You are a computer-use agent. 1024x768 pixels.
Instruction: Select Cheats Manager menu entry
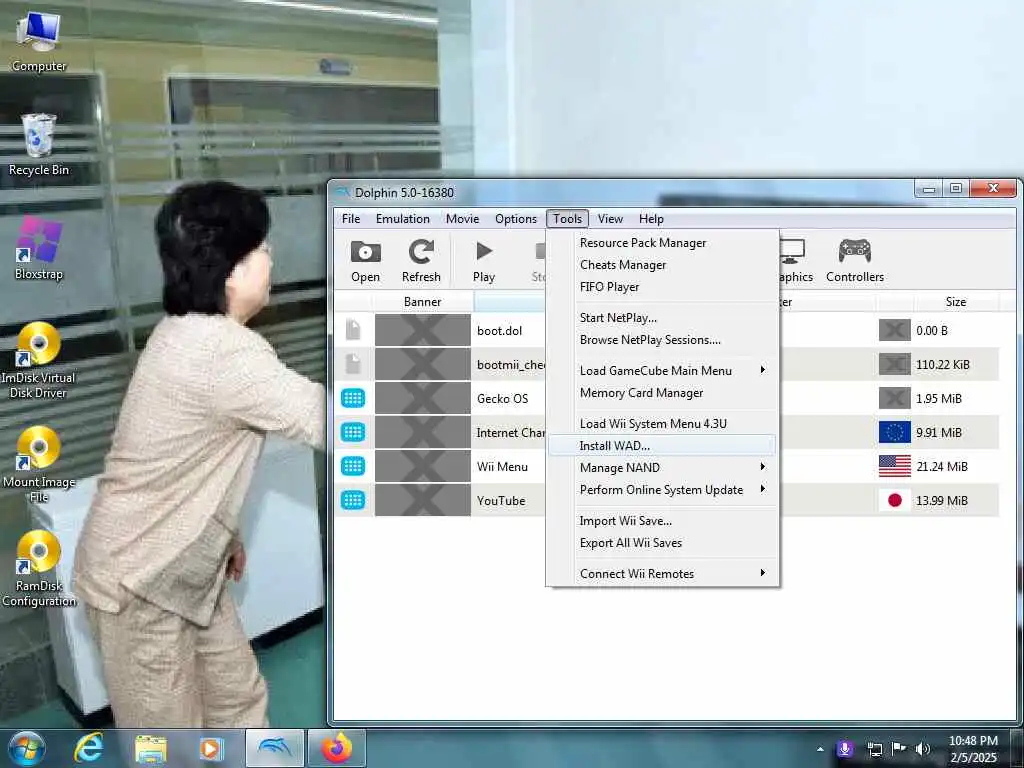click(662, 264)
